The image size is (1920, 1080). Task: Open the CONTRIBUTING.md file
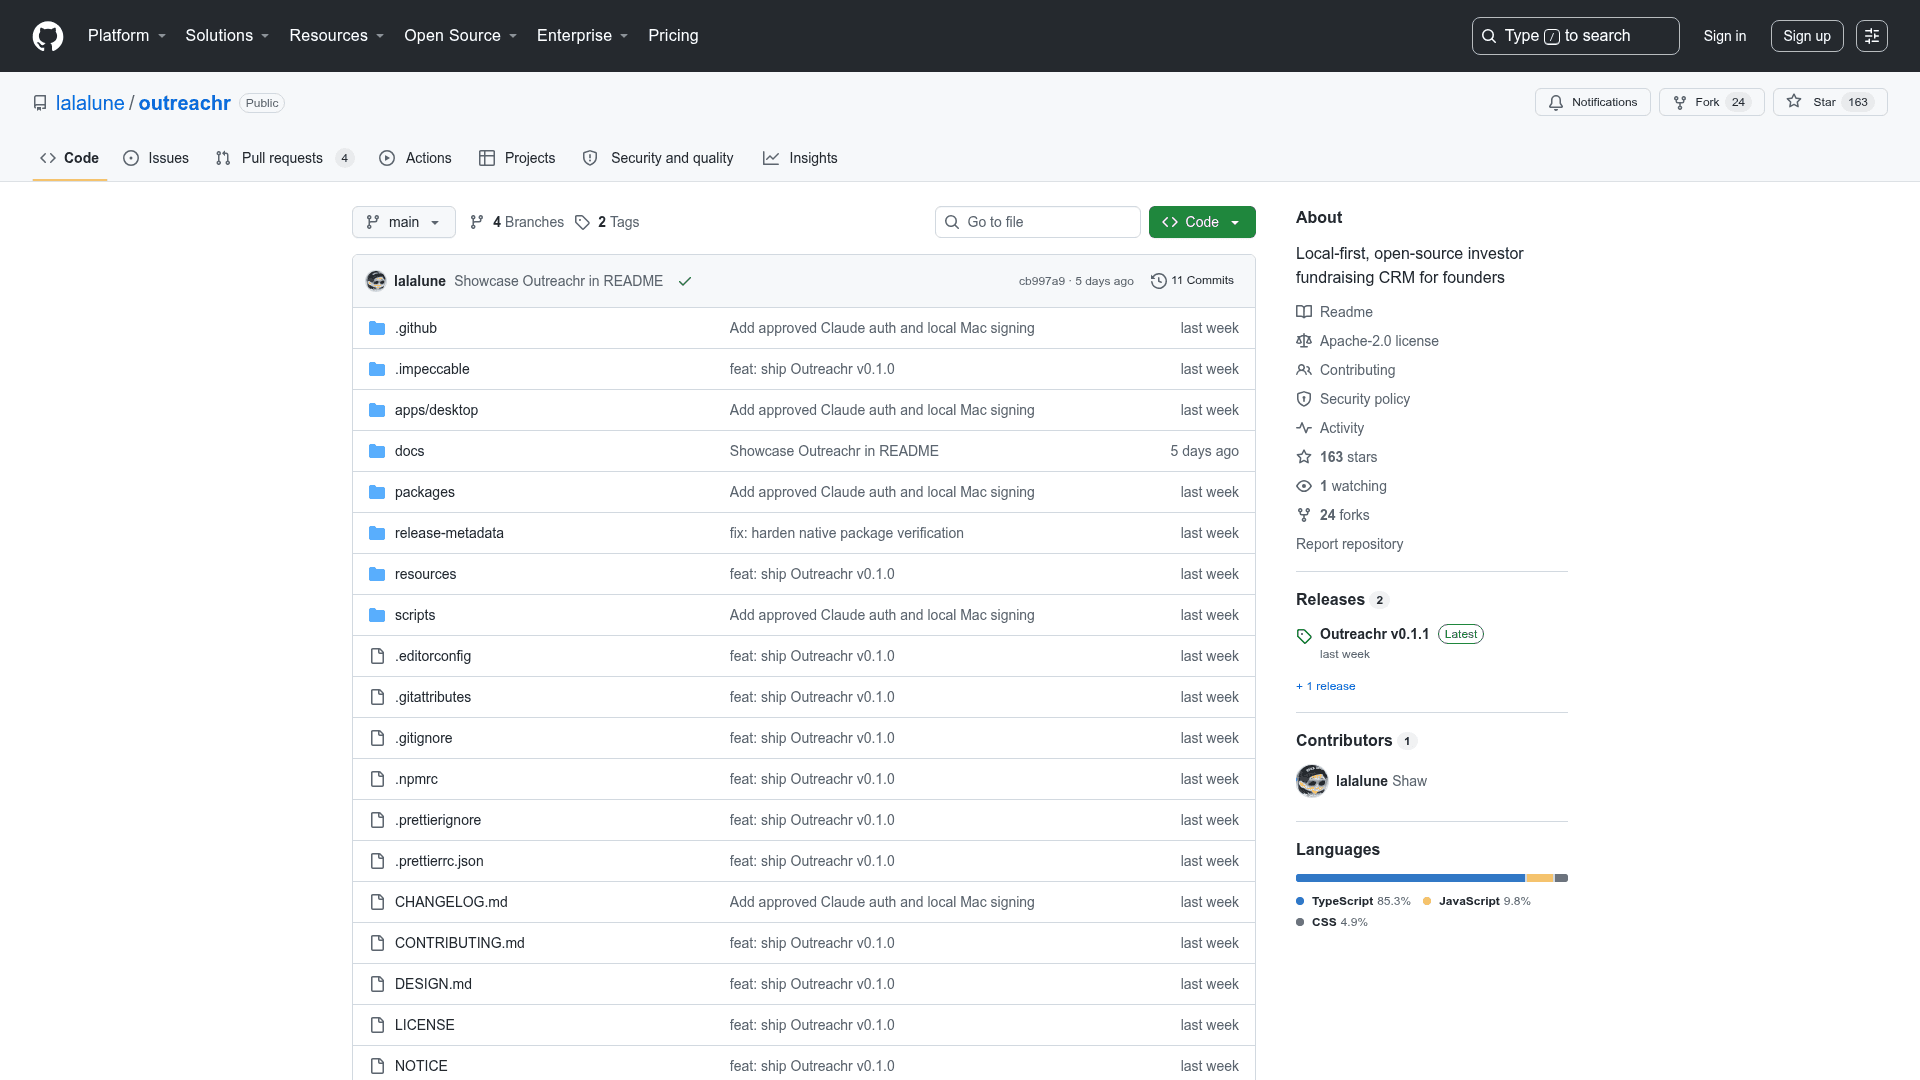pos(460,943)
